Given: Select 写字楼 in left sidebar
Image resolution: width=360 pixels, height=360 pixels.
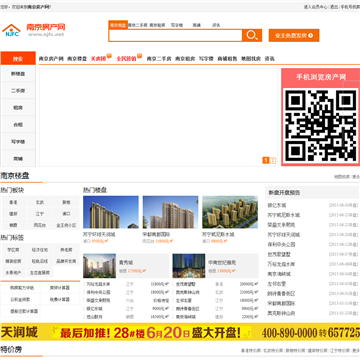Looking at the screenshot, I should [18, 142].
